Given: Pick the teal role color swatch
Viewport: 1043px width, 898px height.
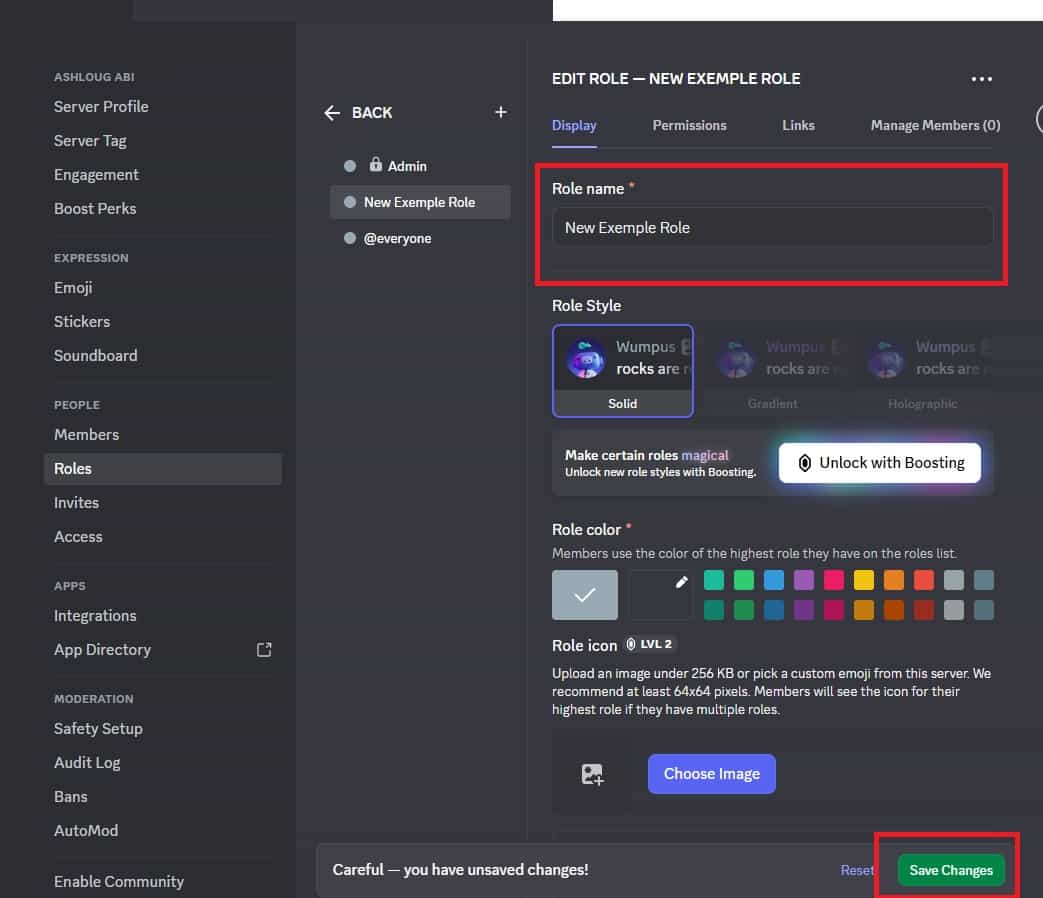Looking at the screenshot, I should coord(716,580).
